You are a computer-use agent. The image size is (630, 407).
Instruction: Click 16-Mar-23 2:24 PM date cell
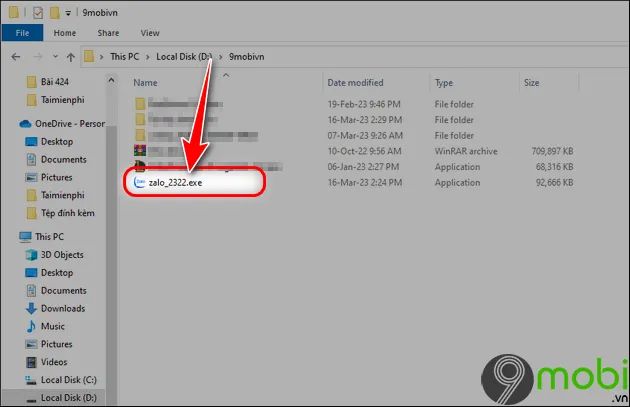tap(364, 182)
